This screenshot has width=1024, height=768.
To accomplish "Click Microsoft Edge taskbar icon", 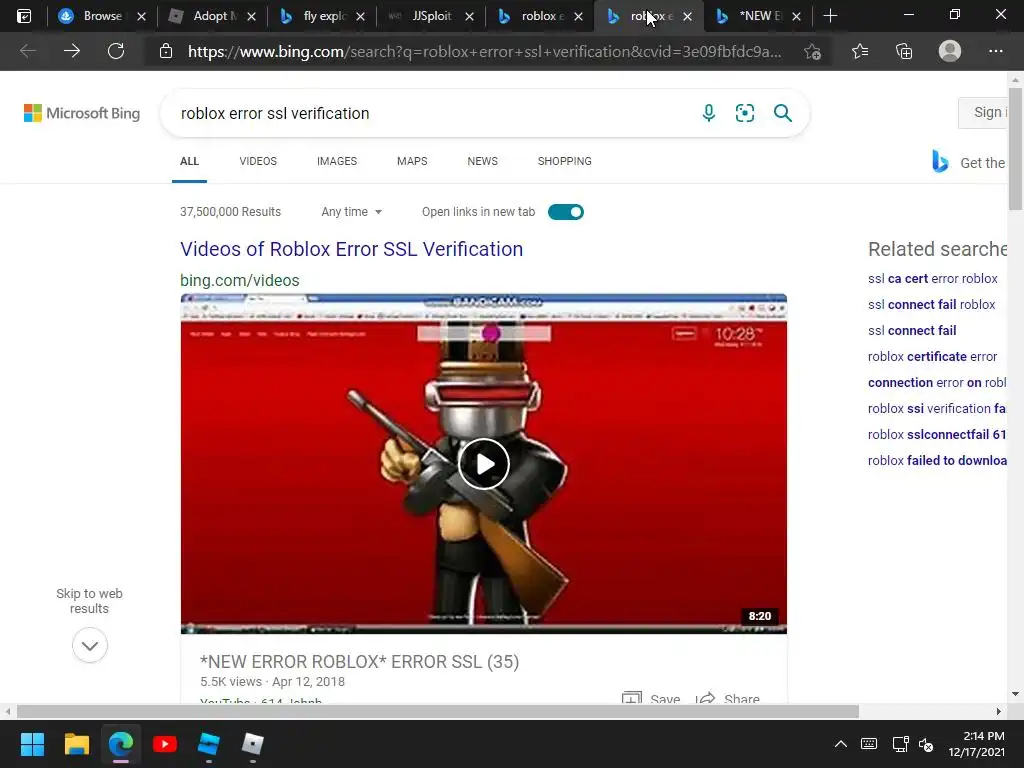I will click(x=121, y=744).
